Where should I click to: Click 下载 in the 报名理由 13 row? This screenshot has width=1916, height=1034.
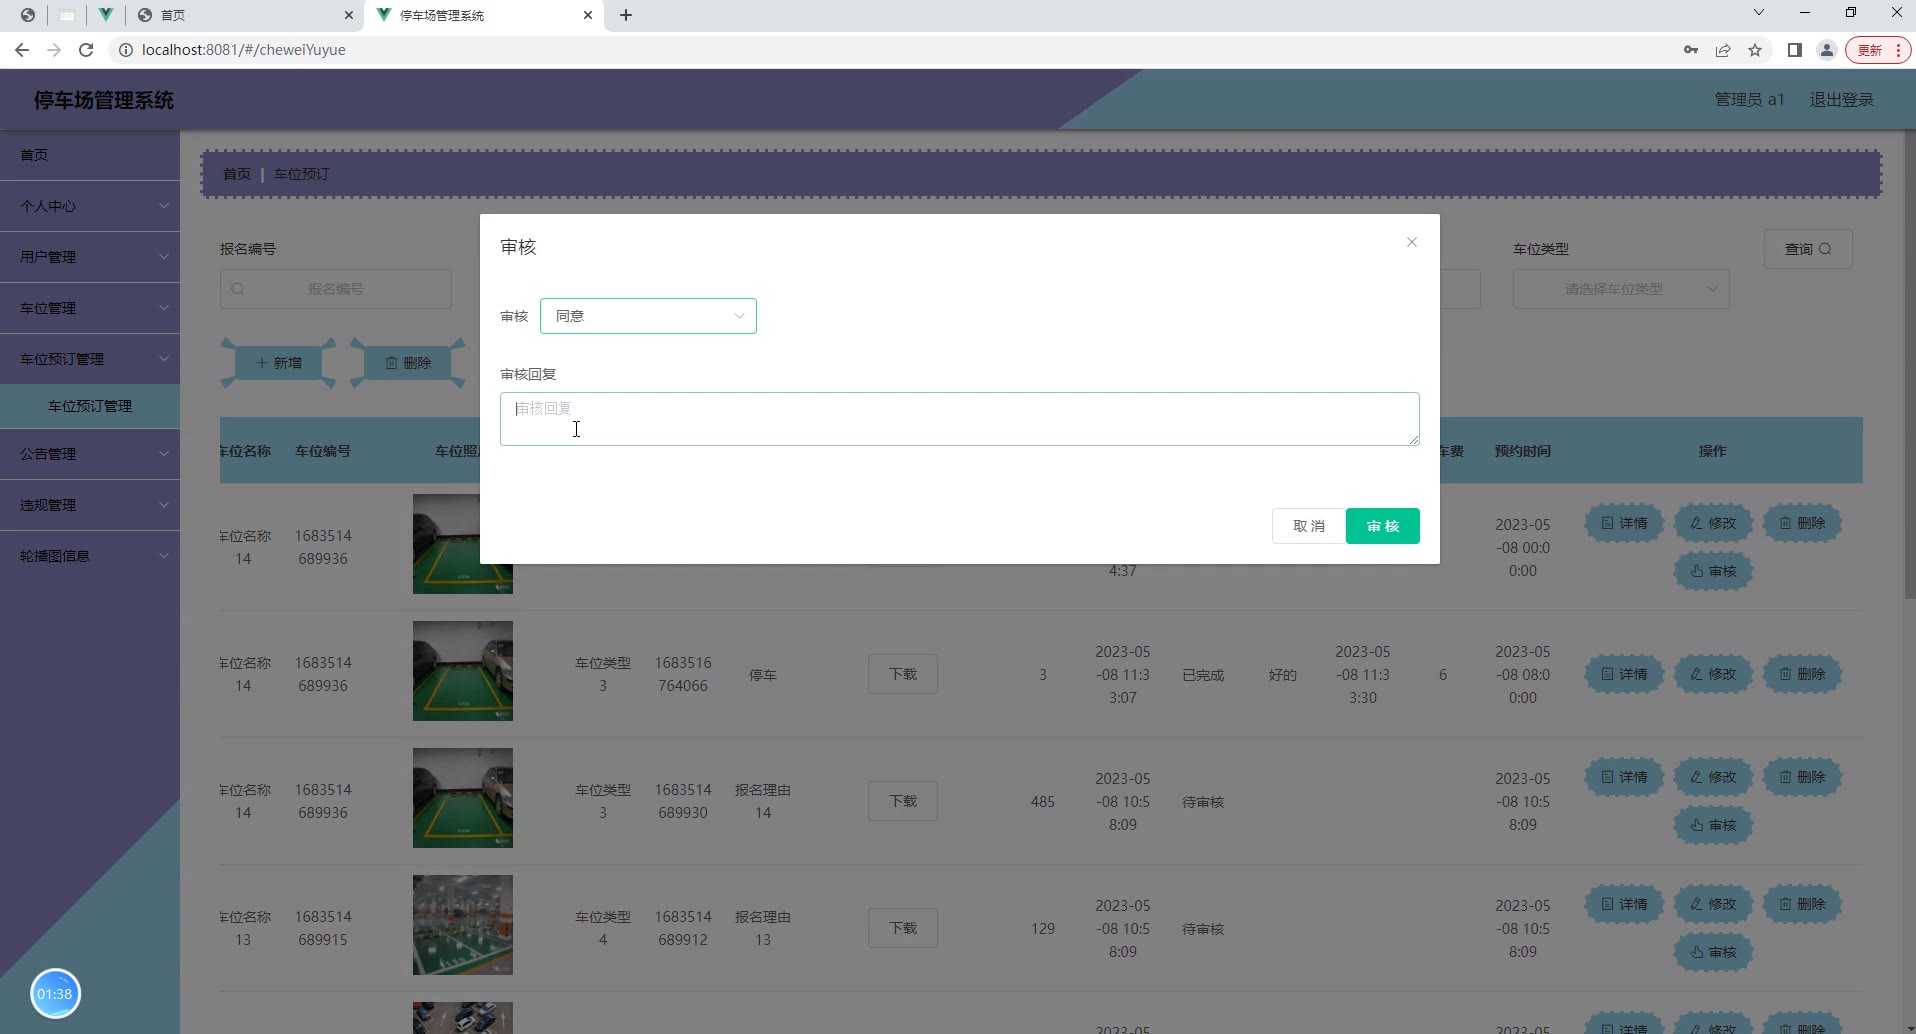(x=903, y=928)
